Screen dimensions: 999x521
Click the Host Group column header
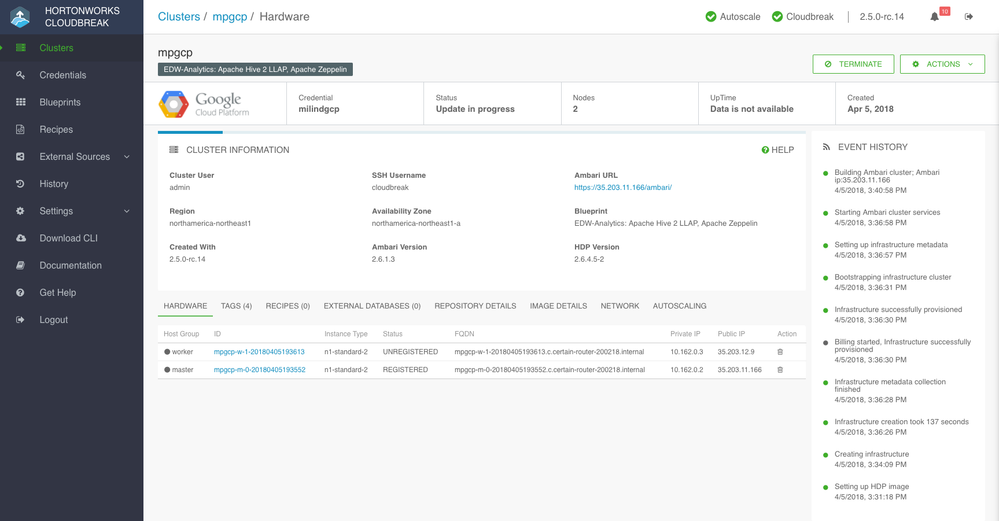[x=181, y=334]
